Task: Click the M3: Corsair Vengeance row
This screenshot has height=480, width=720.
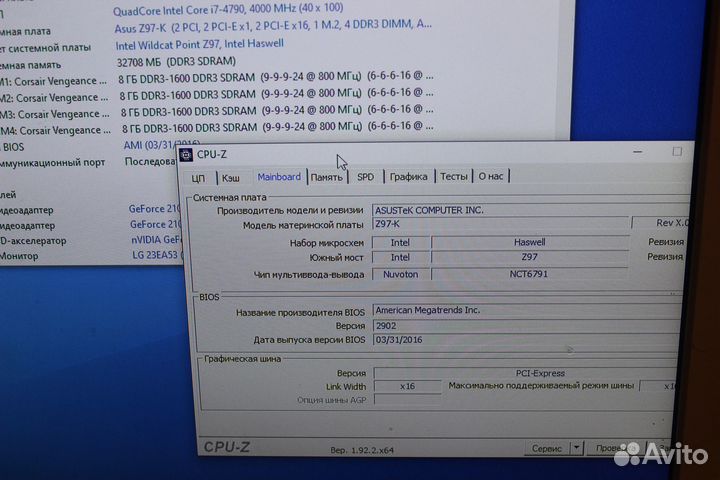Action: (216, 112)
